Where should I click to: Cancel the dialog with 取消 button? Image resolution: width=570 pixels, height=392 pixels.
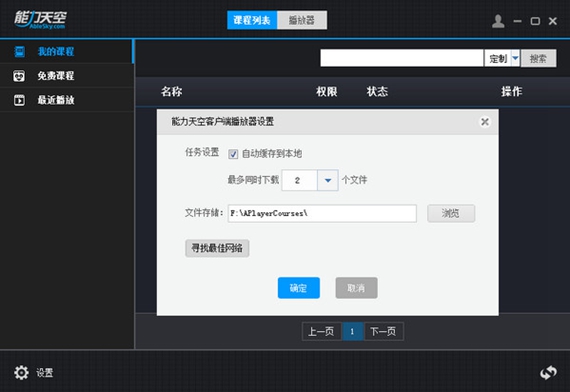coord(356,288)
